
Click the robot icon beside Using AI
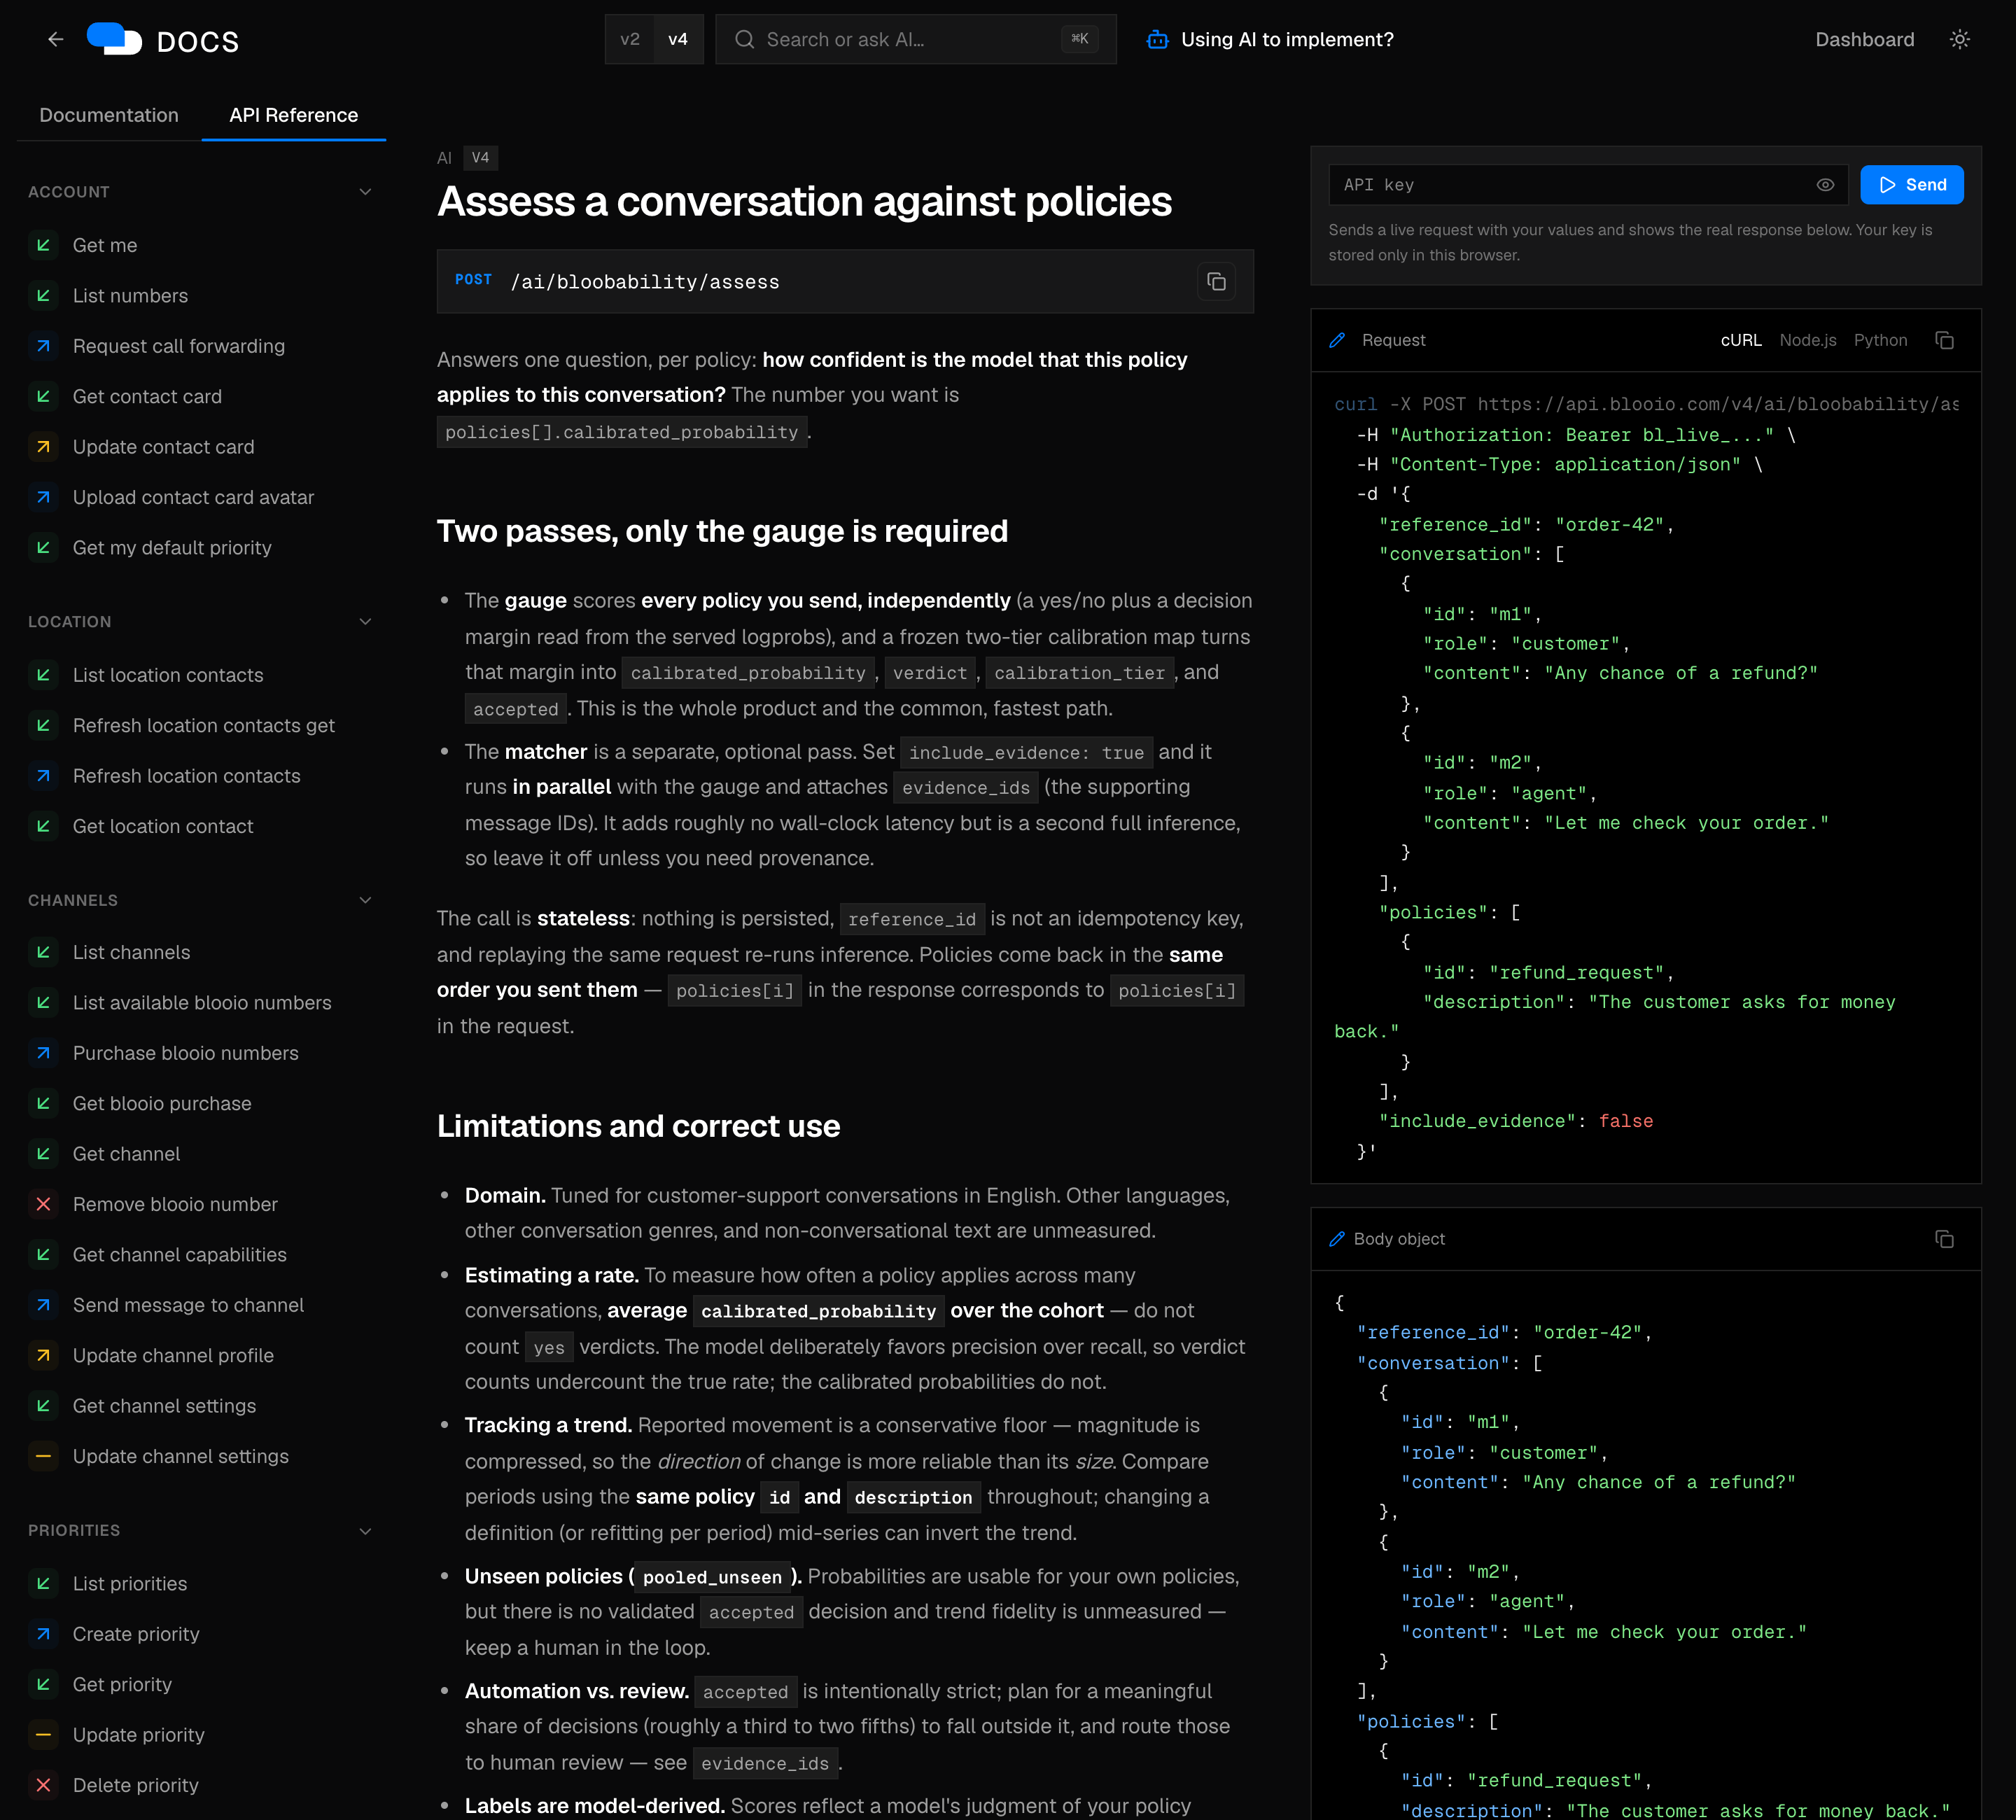click(1157, 39)
